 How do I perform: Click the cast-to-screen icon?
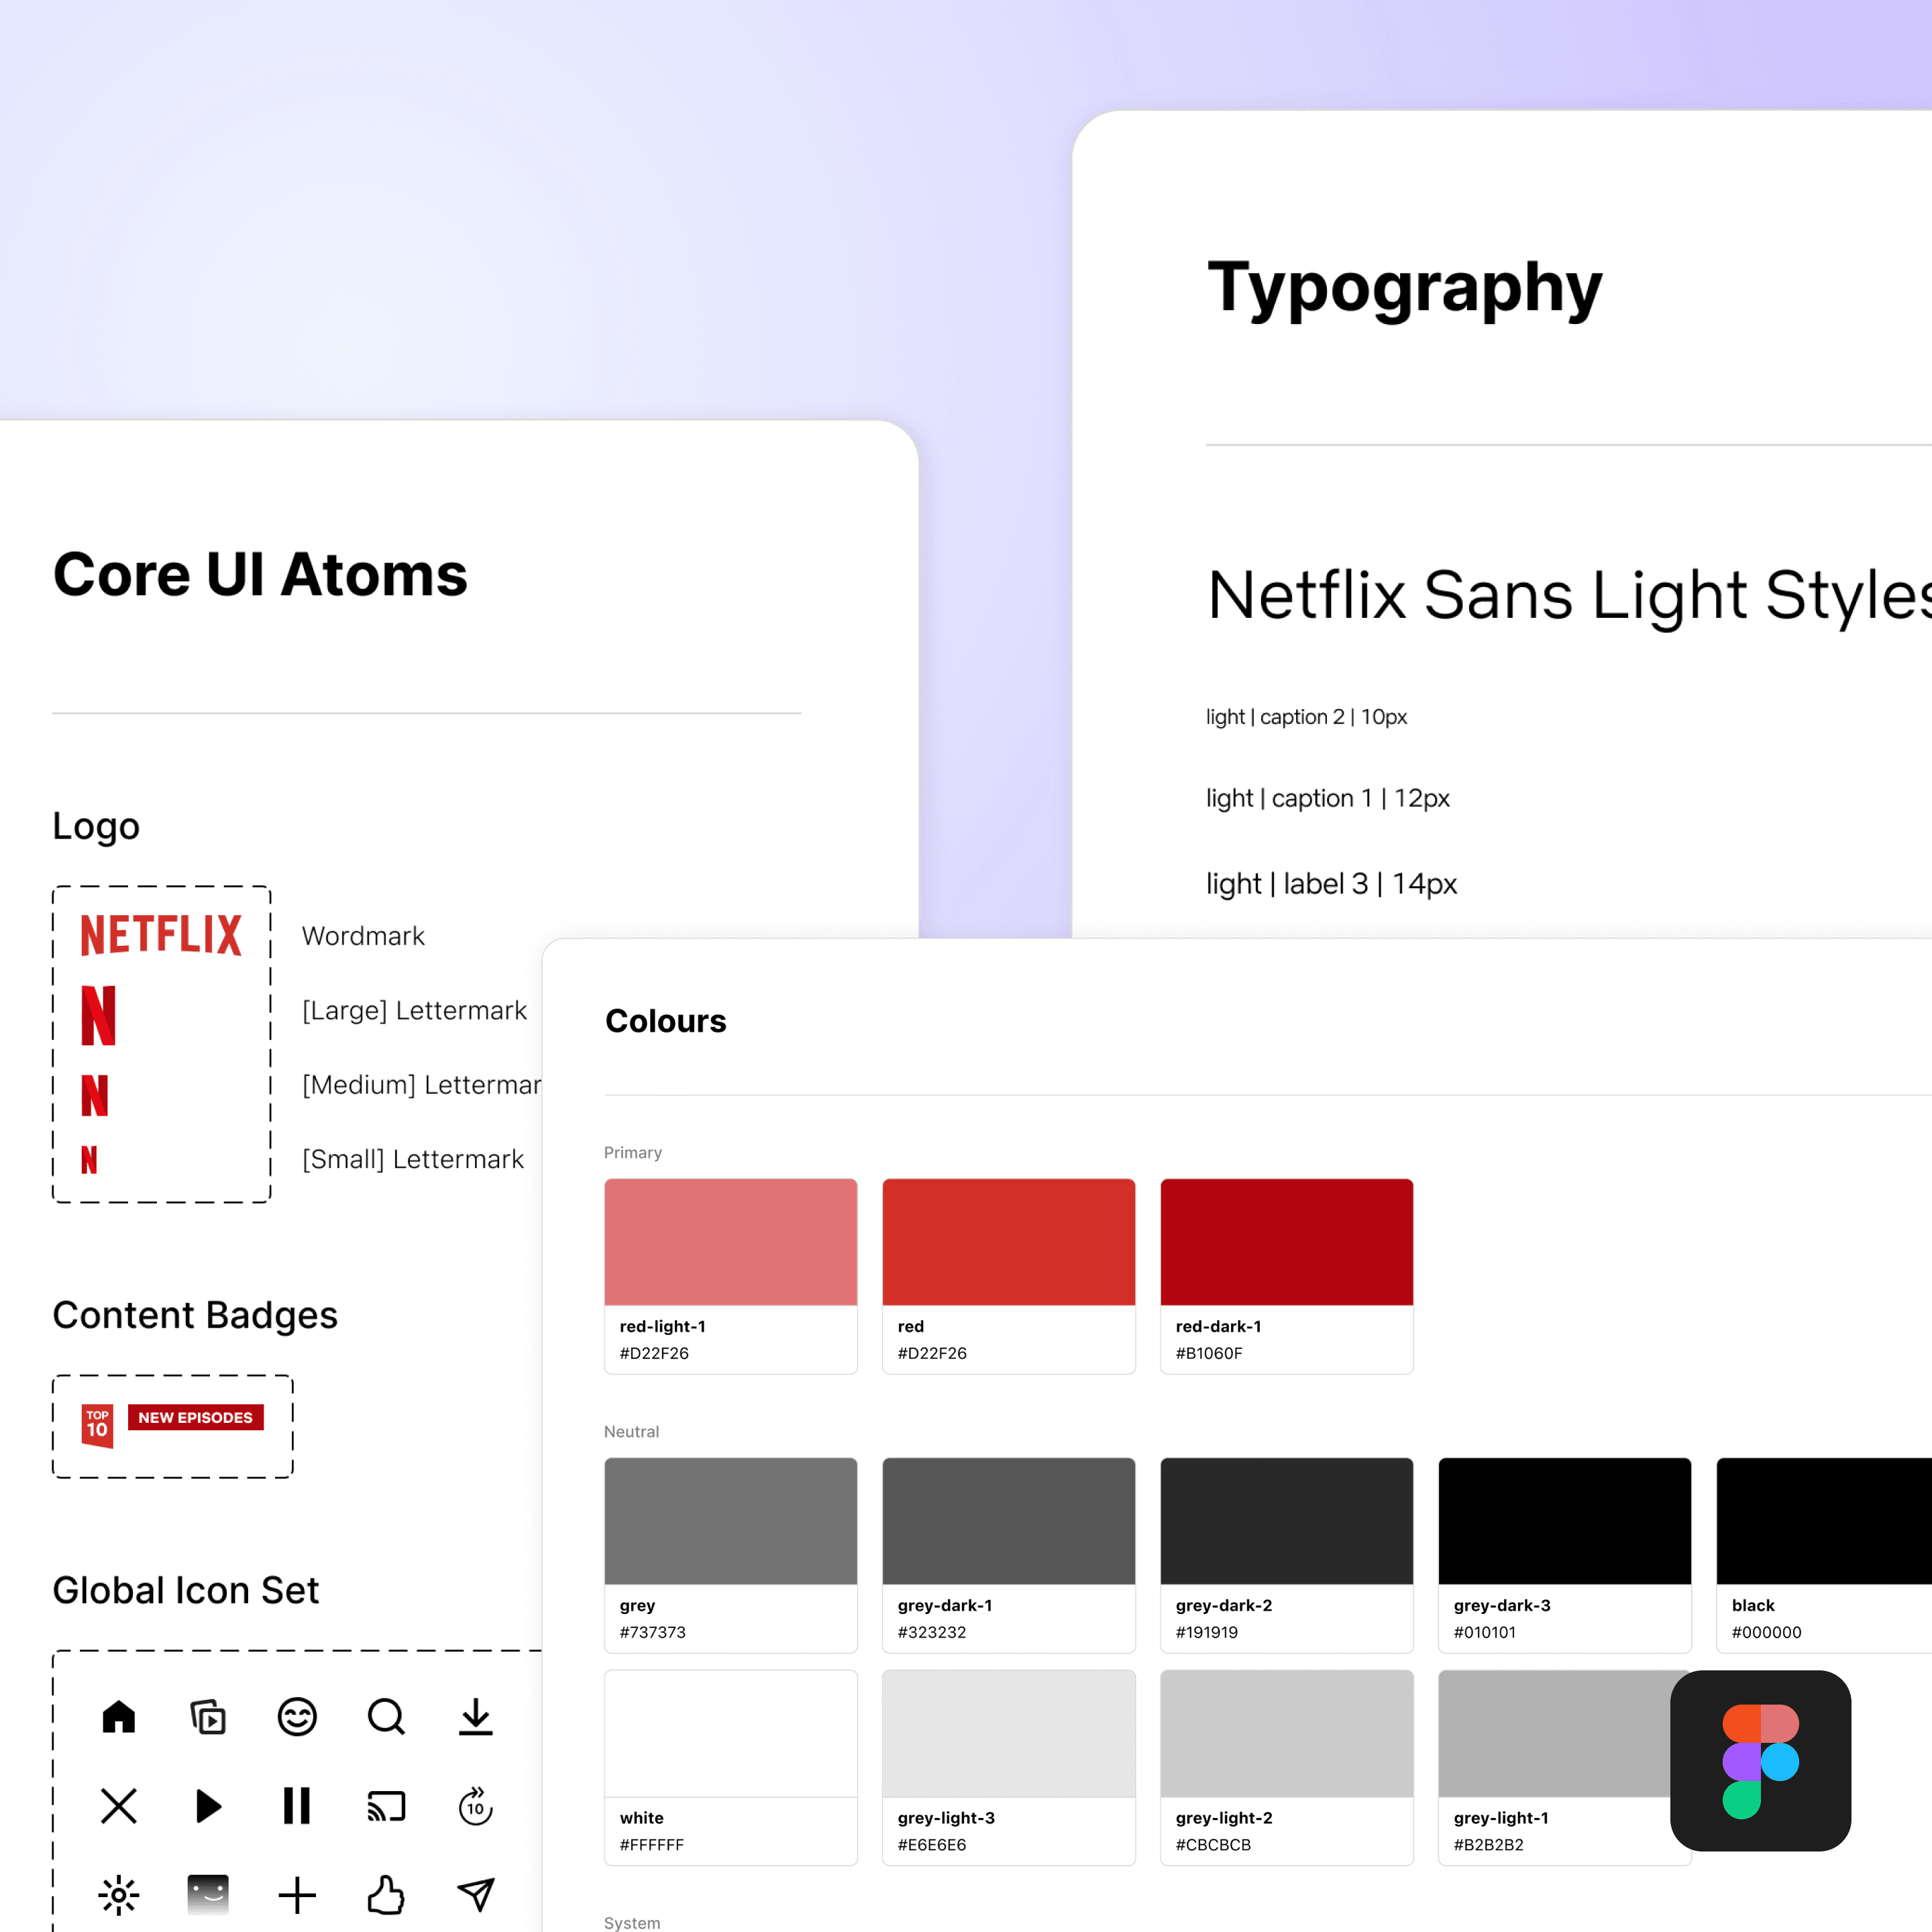(386, 1806)
